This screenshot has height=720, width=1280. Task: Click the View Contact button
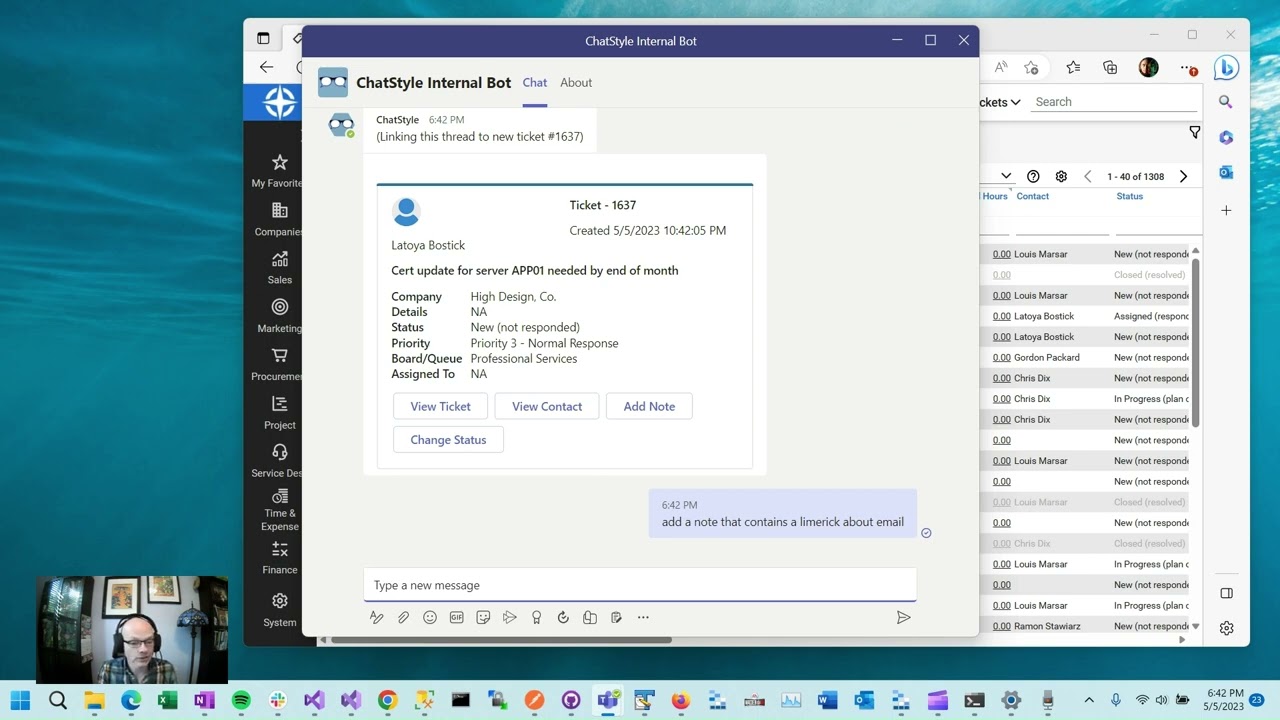(x=547, y=406)
